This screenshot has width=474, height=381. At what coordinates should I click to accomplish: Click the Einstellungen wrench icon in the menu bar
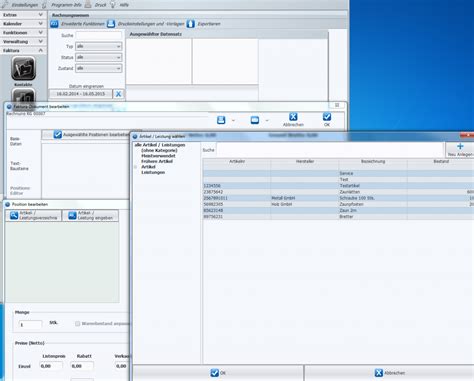(x=5, y=5)
